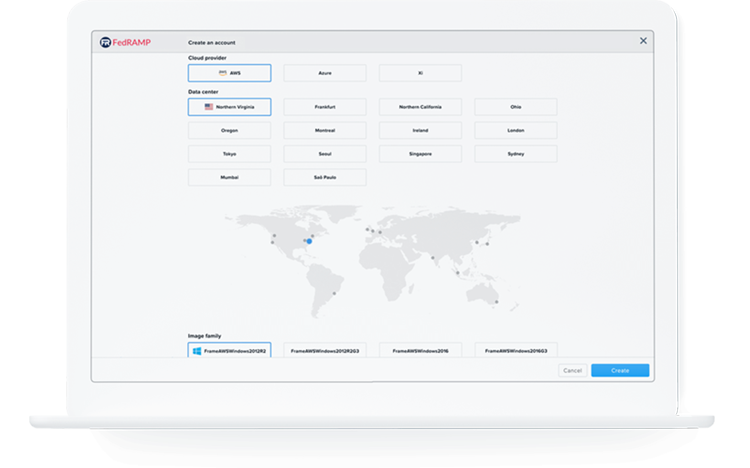Choose Azure as cloud provider
Image resolution: width=750 pixels, height=468 pixels.
(x=325, y=73)
